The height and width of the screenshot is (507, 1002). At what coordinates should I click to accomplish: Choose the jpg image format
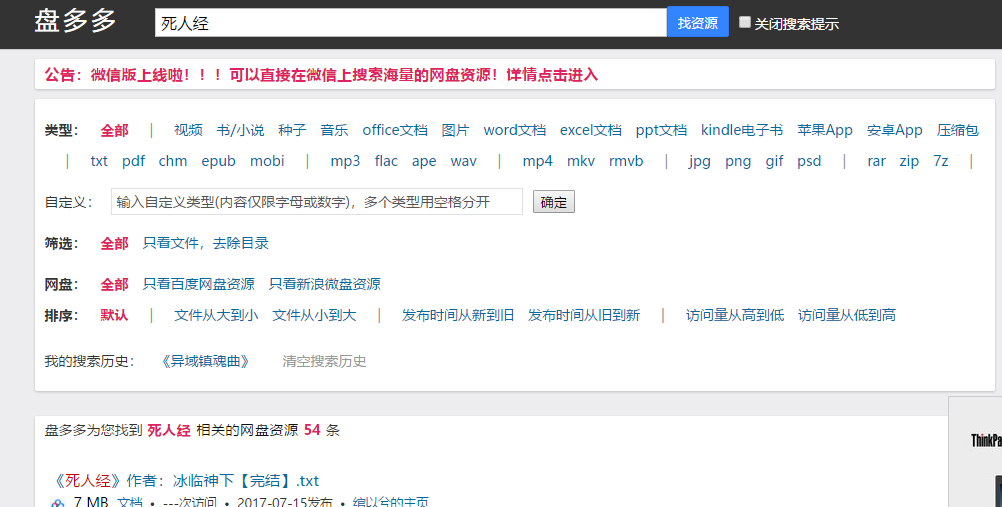pyautogui.click(x=700, y=161)
